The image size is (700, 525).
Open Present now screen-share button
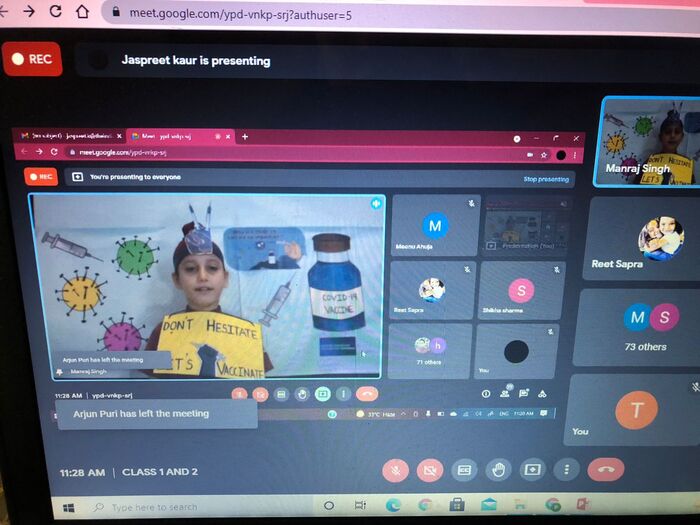pos(532,470)
